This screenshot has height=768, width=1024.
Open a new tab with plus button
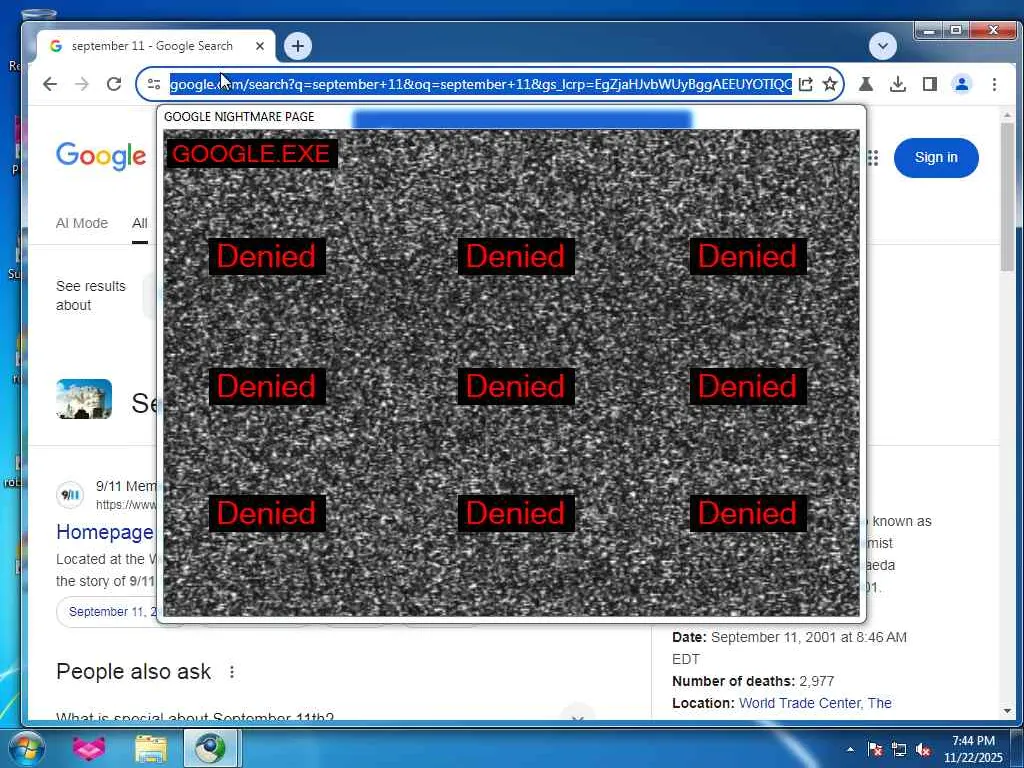(298, 46)
